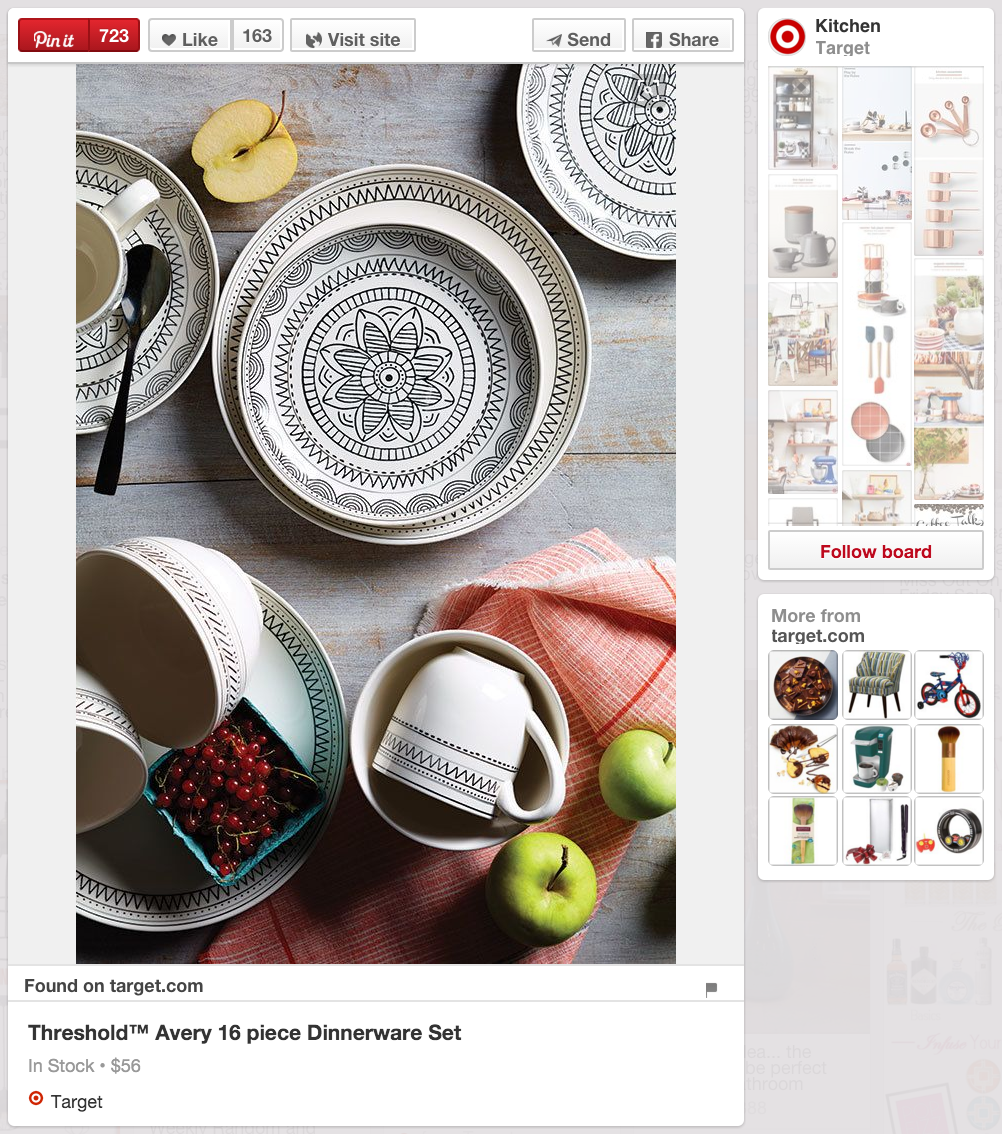
Task: Click the small Target icon under price
Action: tap(35, 1099)
